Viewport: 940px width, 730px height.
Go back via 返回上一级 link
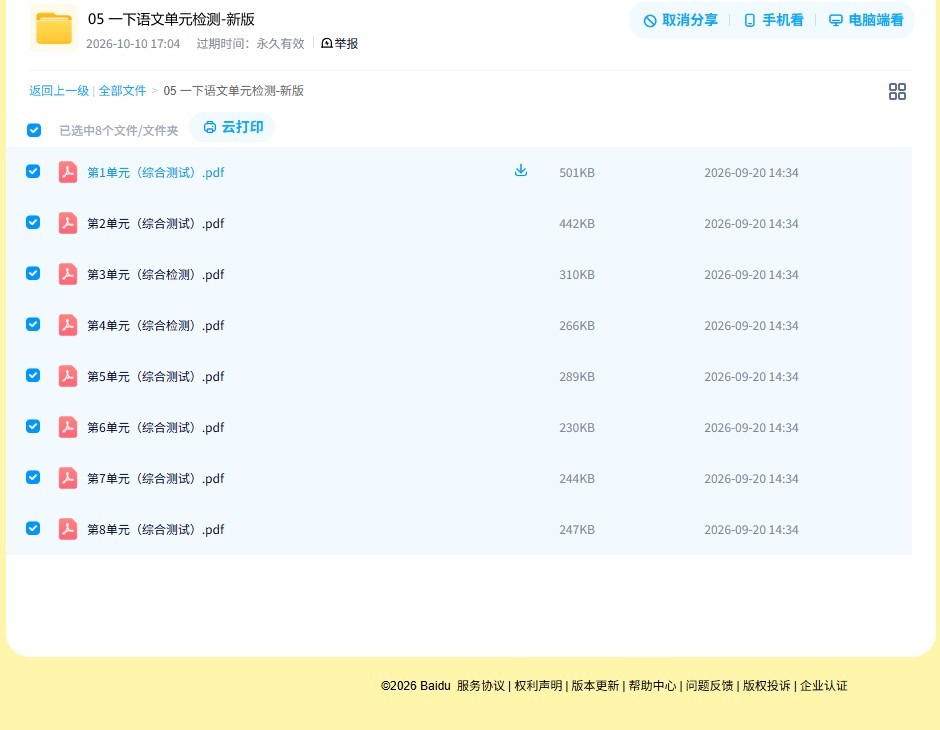point(59,91)
